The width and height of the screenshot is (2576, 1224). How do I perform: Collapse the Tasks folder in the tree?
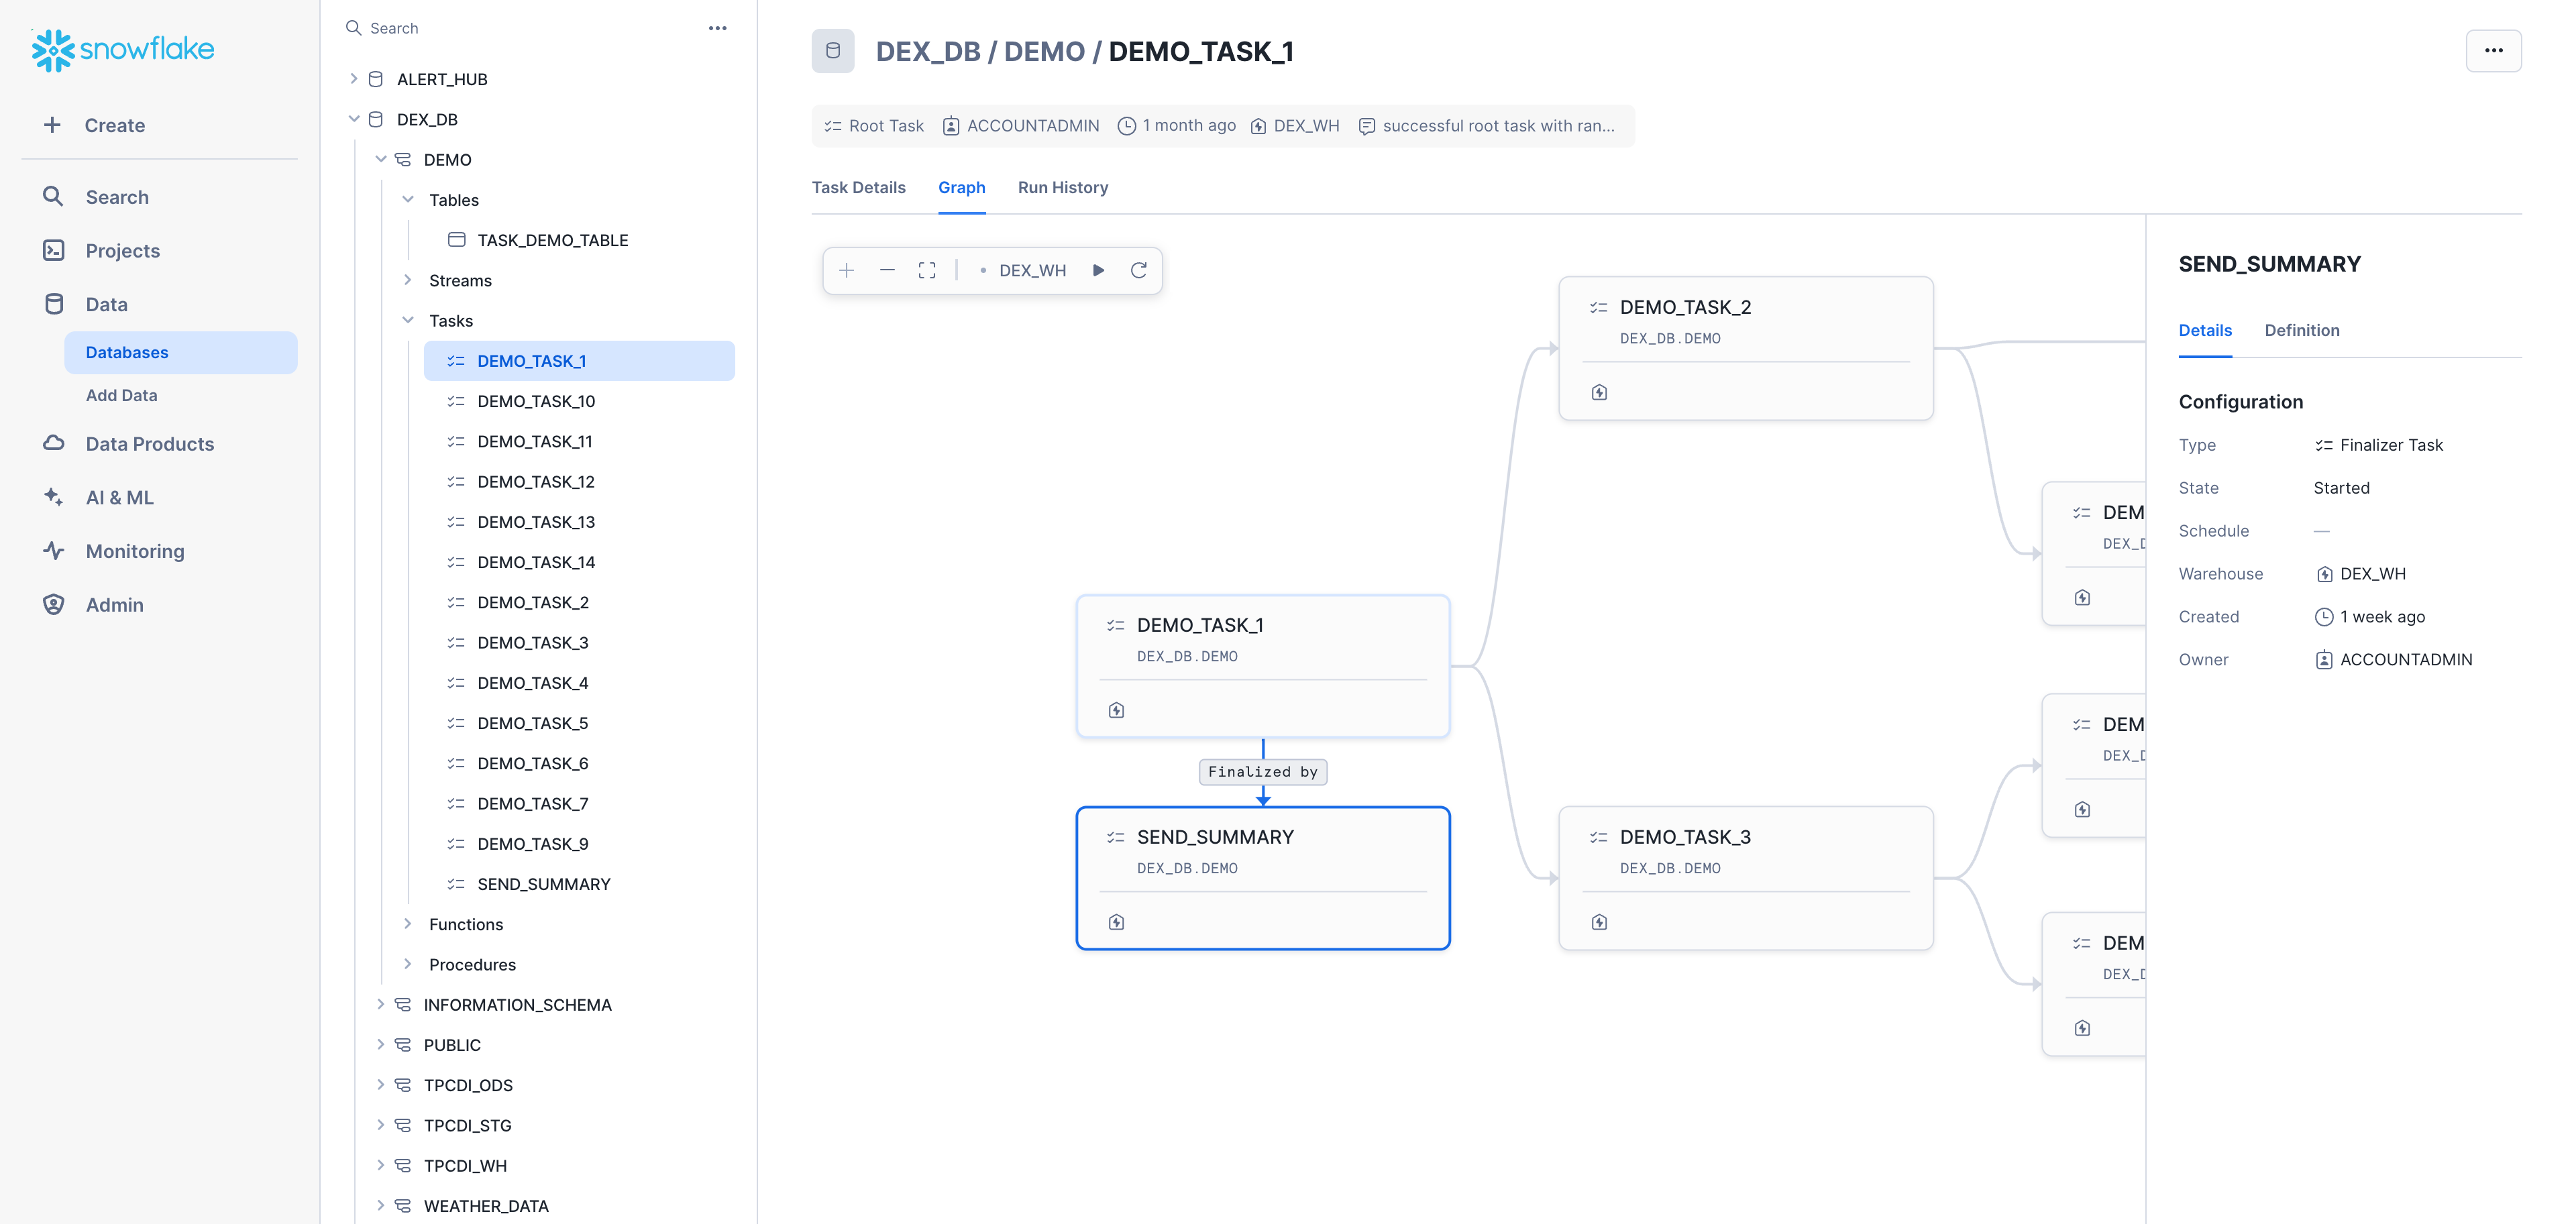[408, 320]
